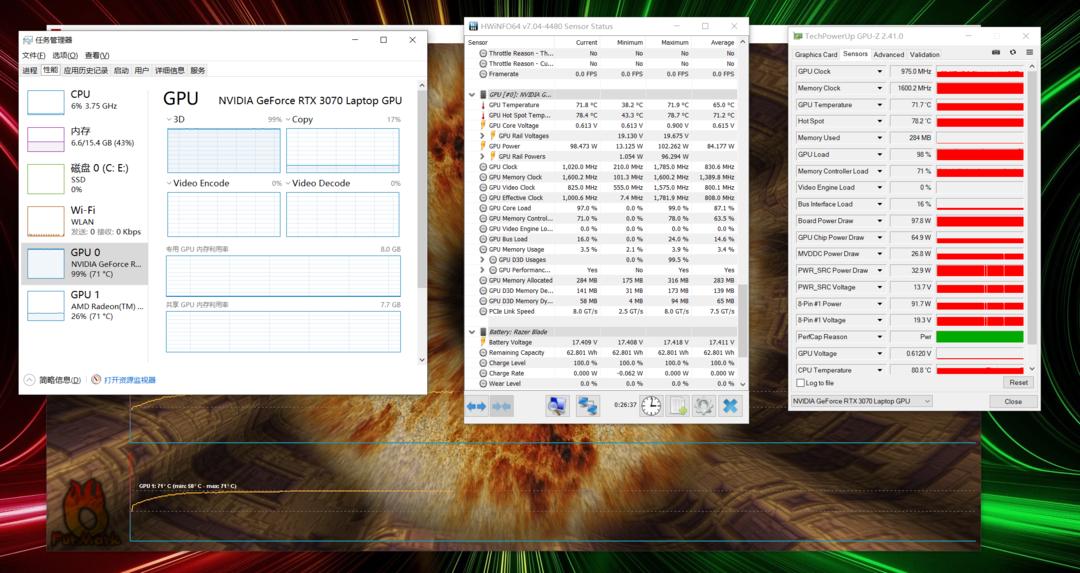Expand GPU Rail Voltages row
Viewport: 1080px width, 573px height.
pos(482,136)
